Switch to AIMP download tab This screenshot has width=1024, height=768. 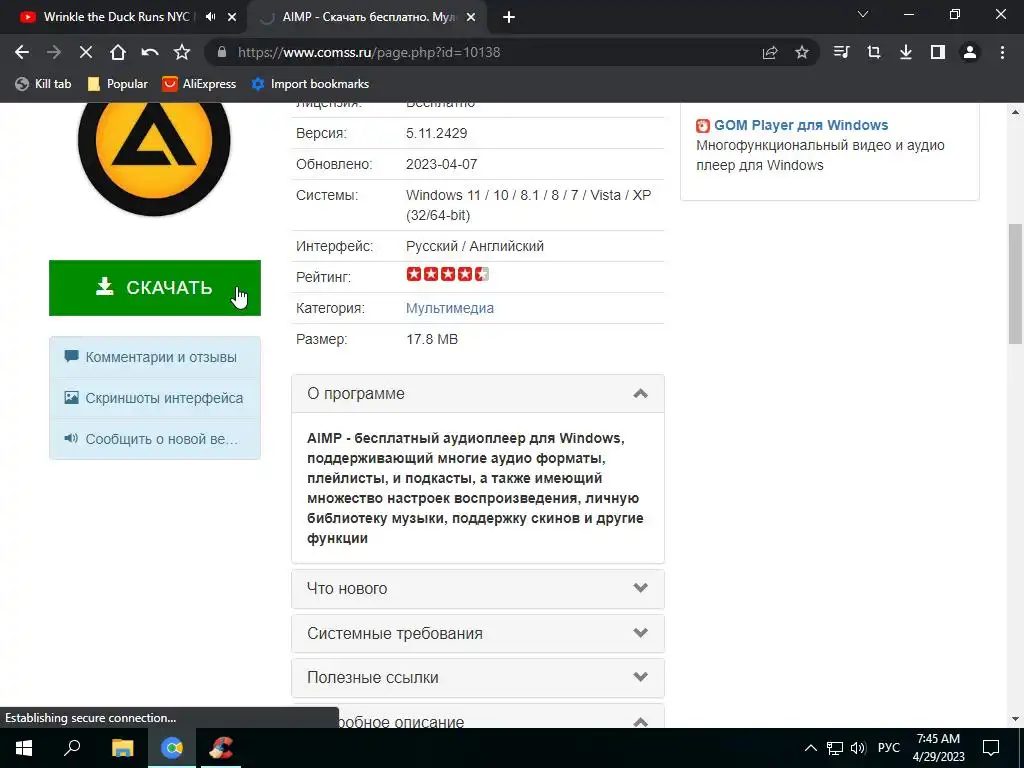[x=369, y=17]
